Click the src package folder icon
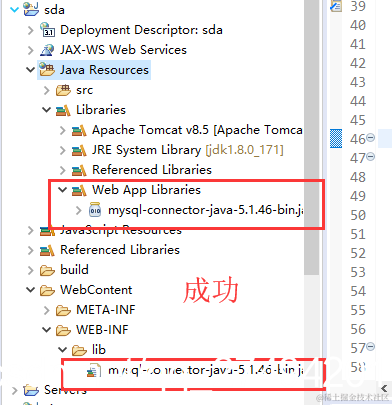392x405 pixels. pyautogui.click(x=63, y=90)
